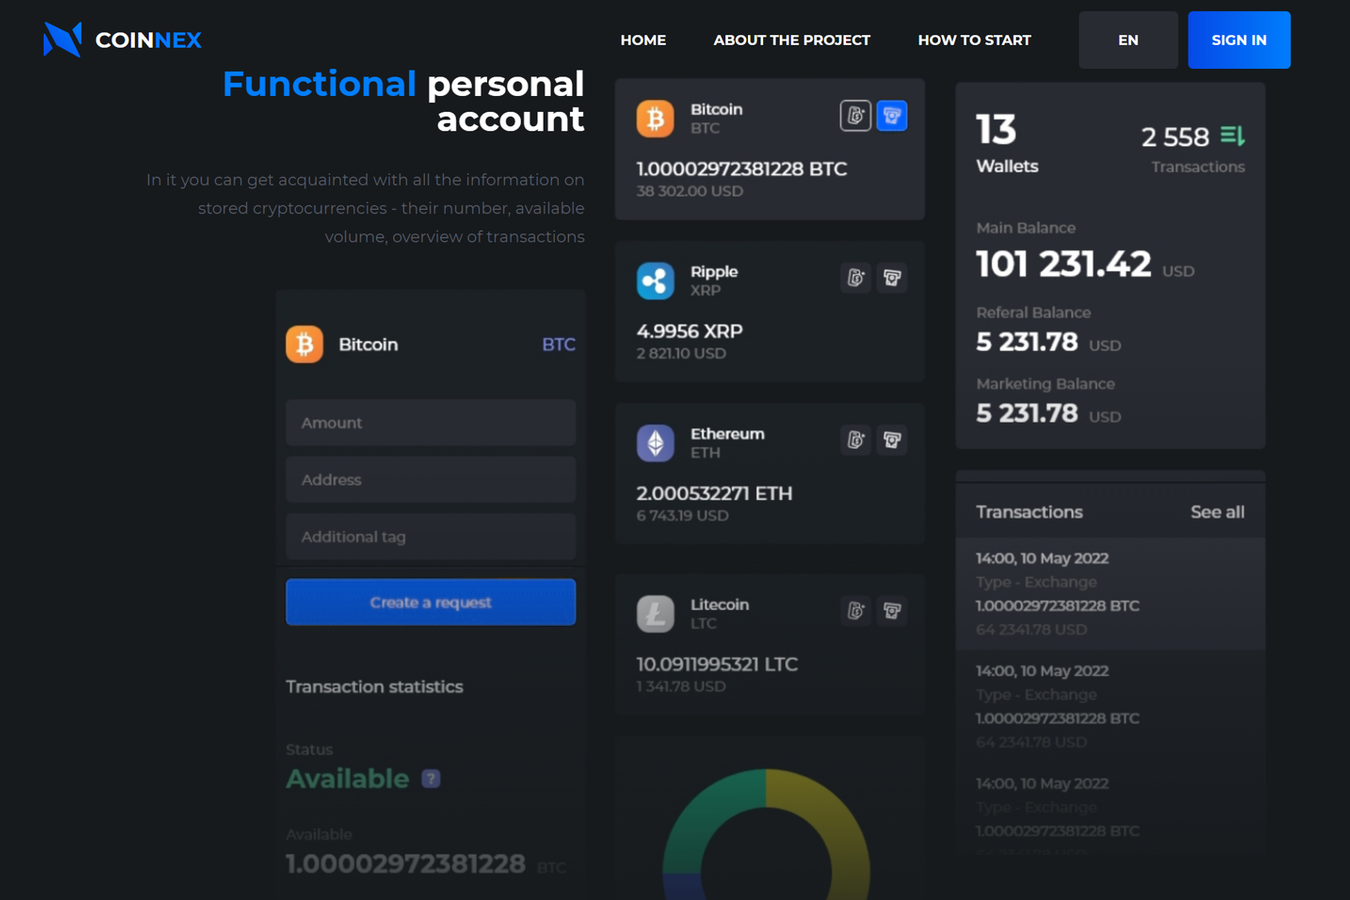The width and height of the screenshot is (1350, 900).
Task: Select the first 14:00, 10 May 2022 transaction
Action: 1110,594
